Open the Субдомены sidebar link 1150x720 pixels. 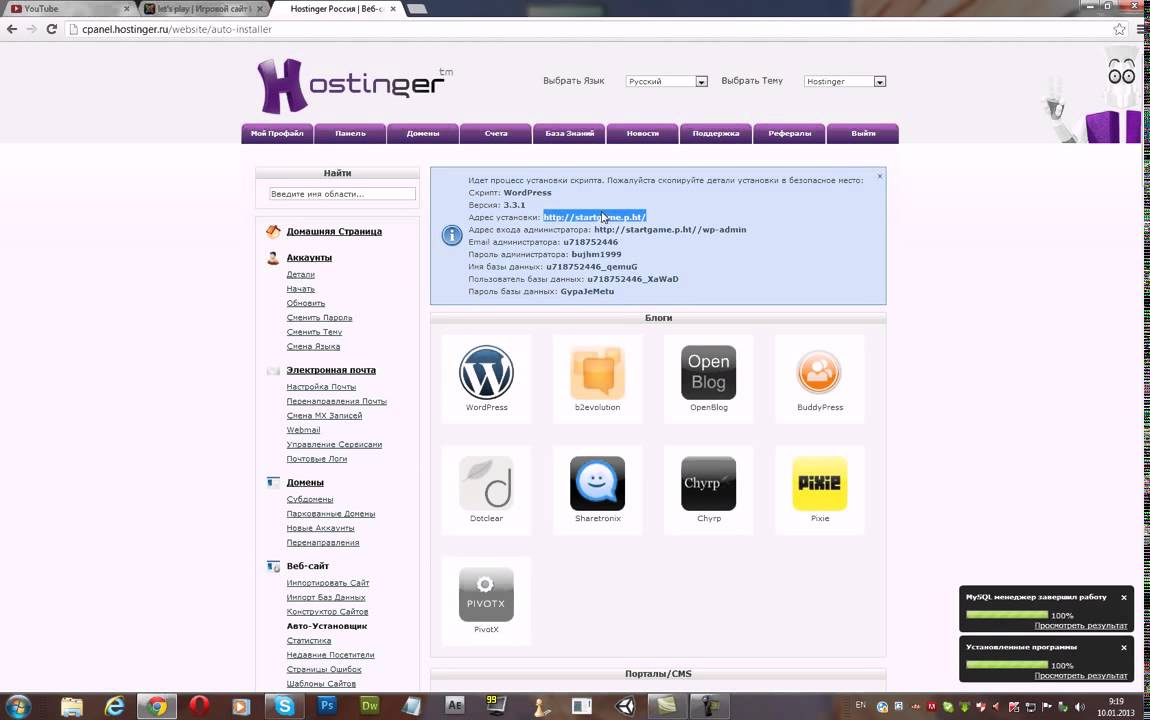[310, 499]
